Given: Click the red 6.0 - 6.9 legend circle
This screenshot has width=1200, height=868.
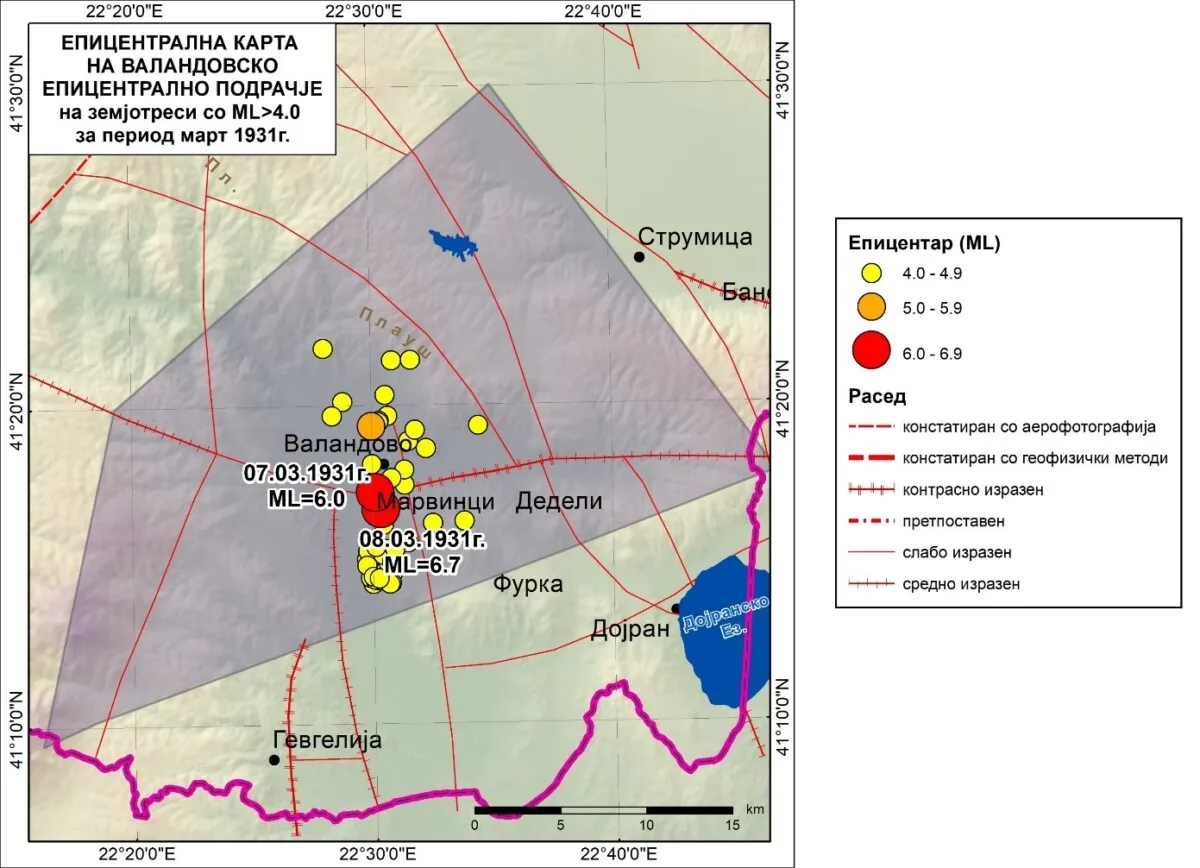Looking at the screenshot, I should point(871,351).
